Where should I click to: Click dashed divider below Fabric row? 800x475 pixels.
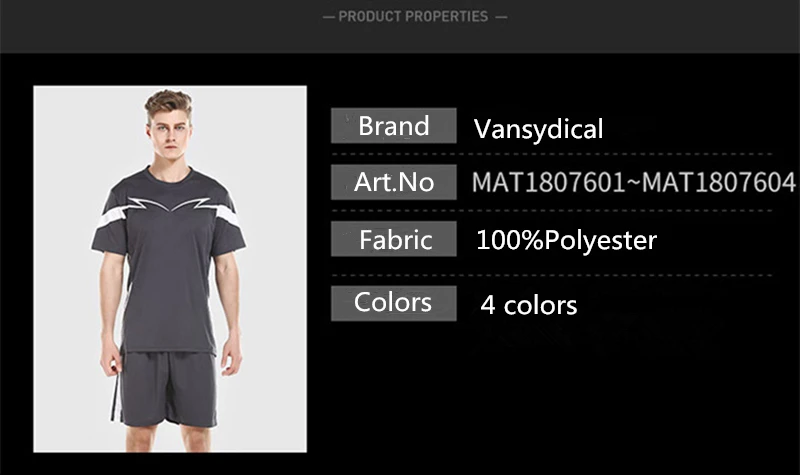[x=552, y=275]
